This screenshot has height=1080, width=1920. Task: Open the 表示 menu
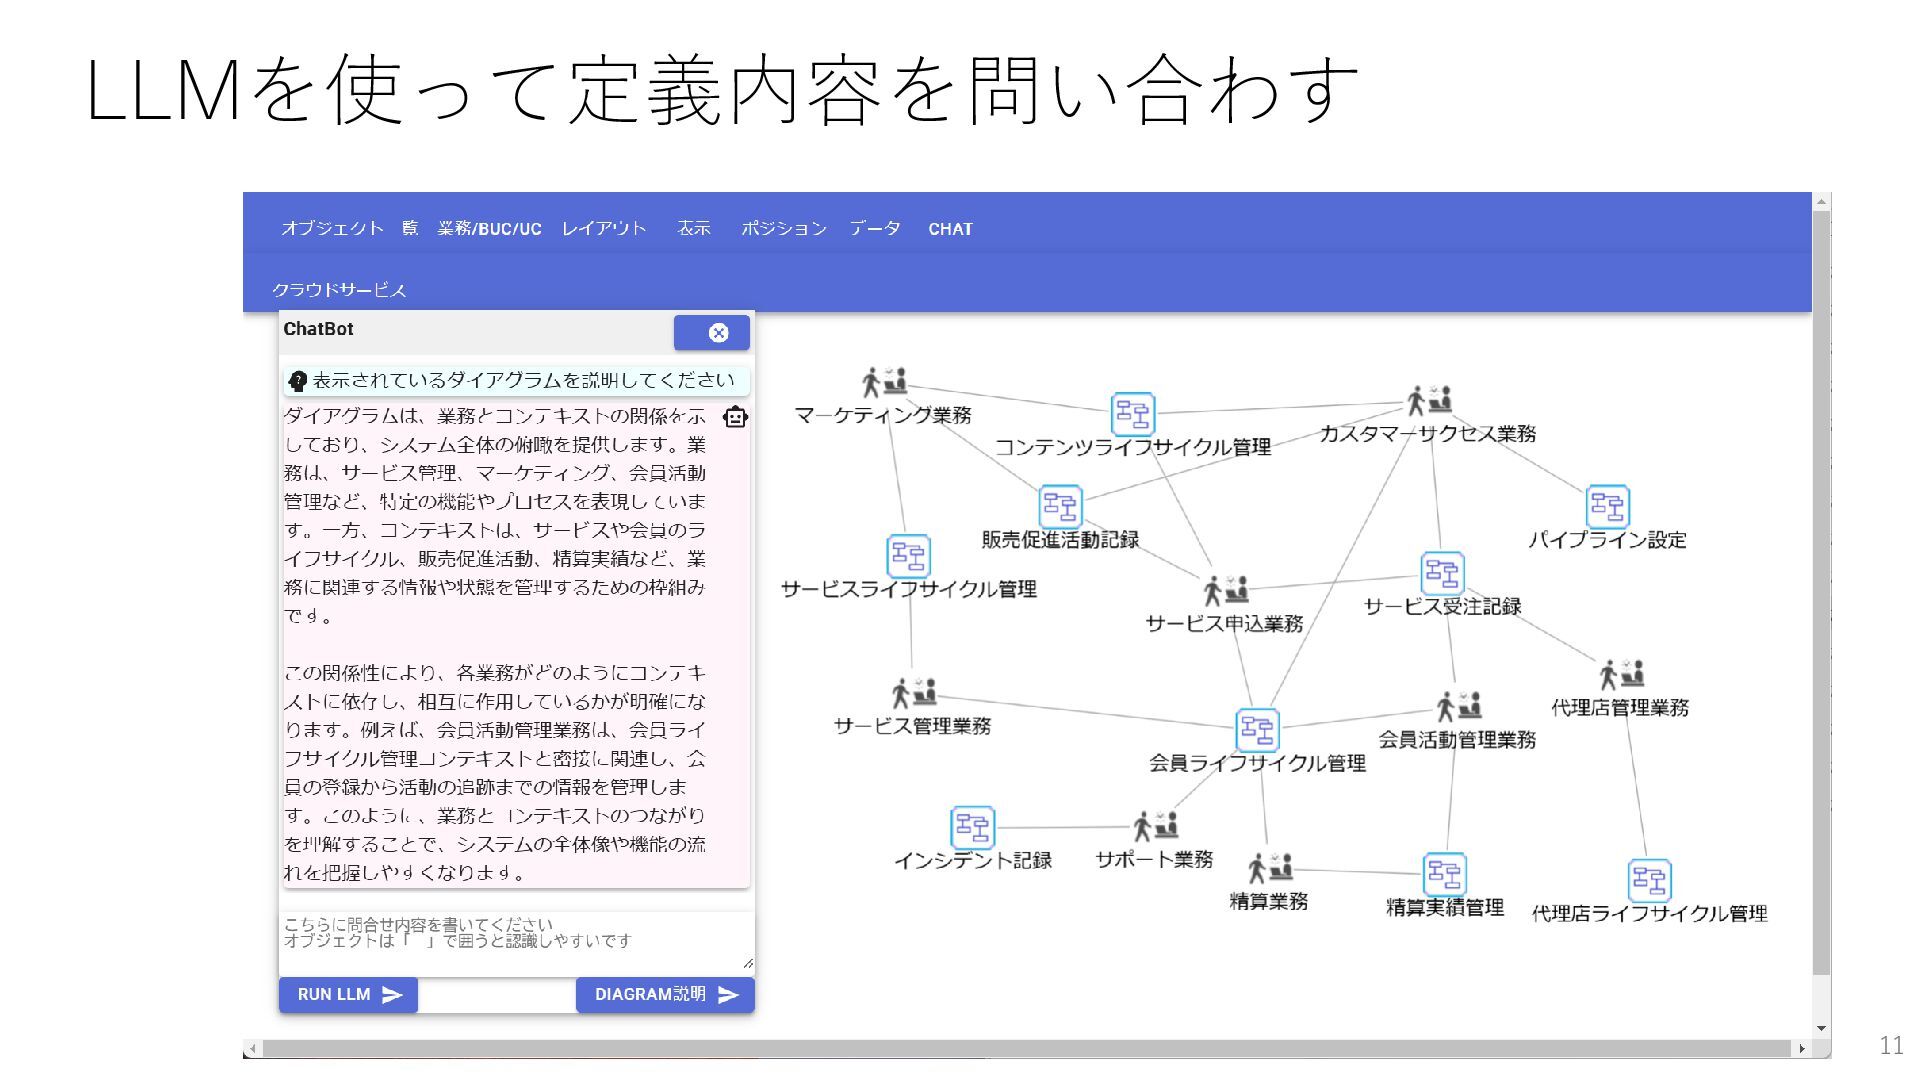694,229
